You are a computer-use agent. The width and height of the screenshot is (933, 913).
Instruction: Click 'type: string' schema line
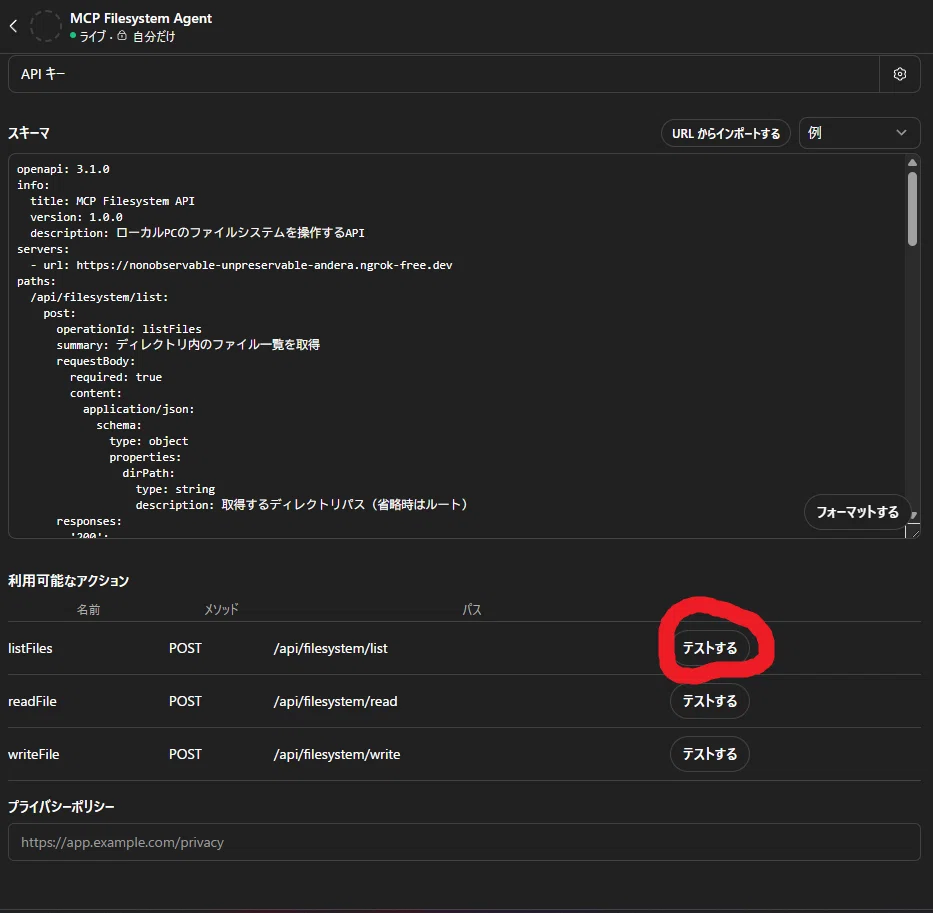pos(176,489)
